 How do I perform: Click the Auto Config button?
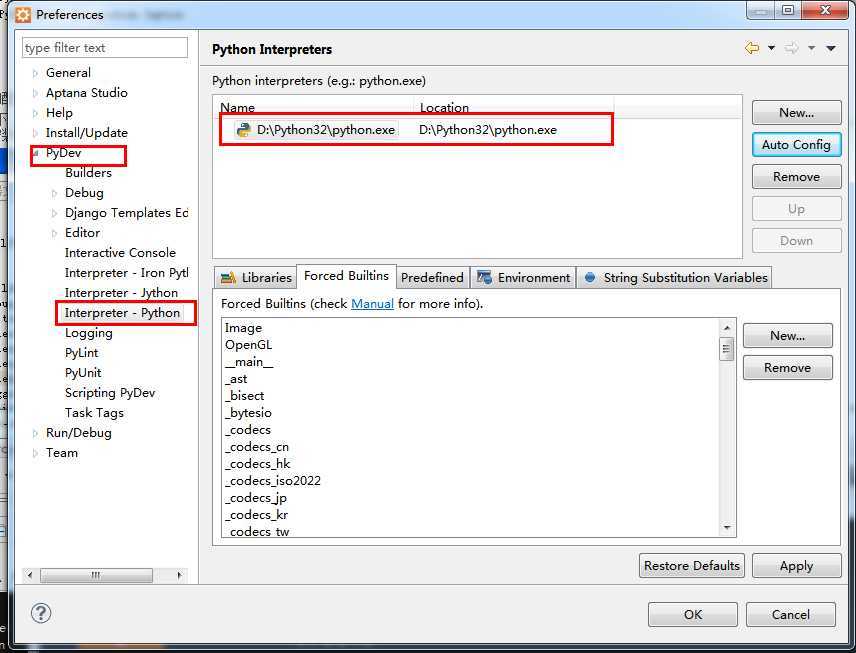click(796, 145)
